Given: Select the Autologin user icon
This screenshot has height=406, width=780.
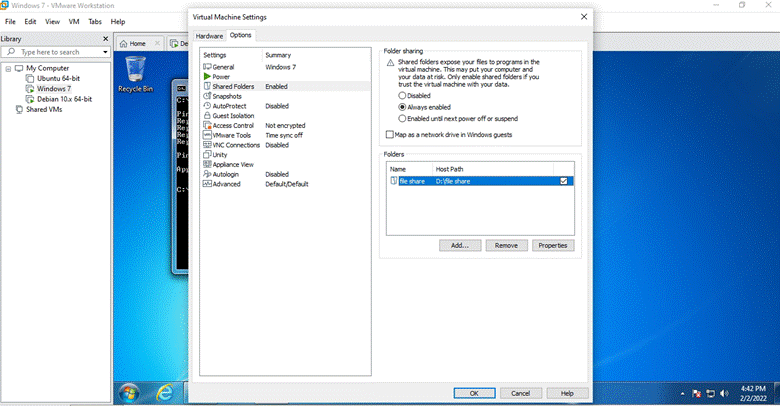Looking at the screenshot, I should point(207,174).
